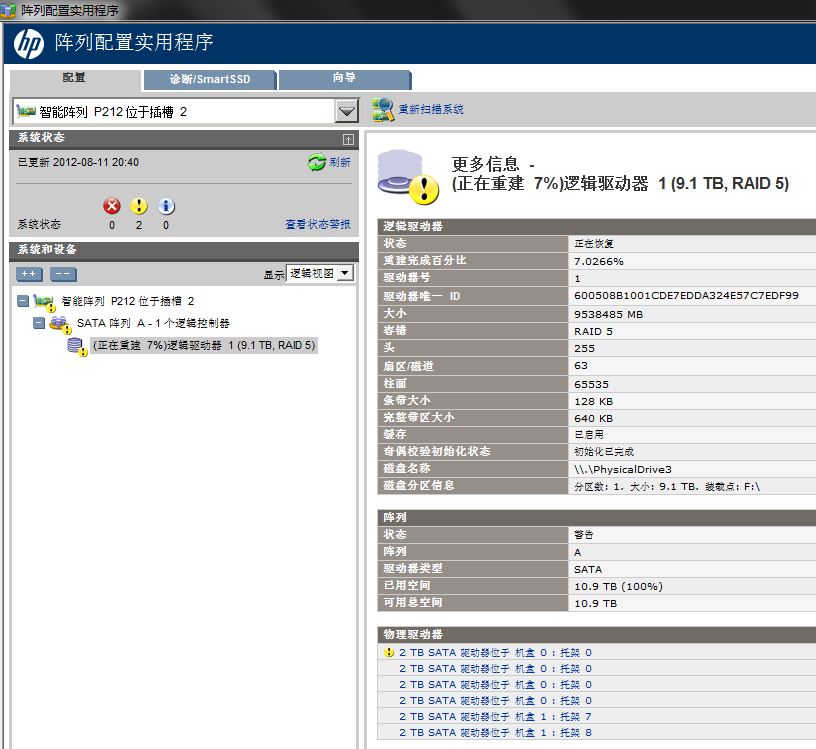
Task: Click the expand all (++) button
Action: (29, 274)
